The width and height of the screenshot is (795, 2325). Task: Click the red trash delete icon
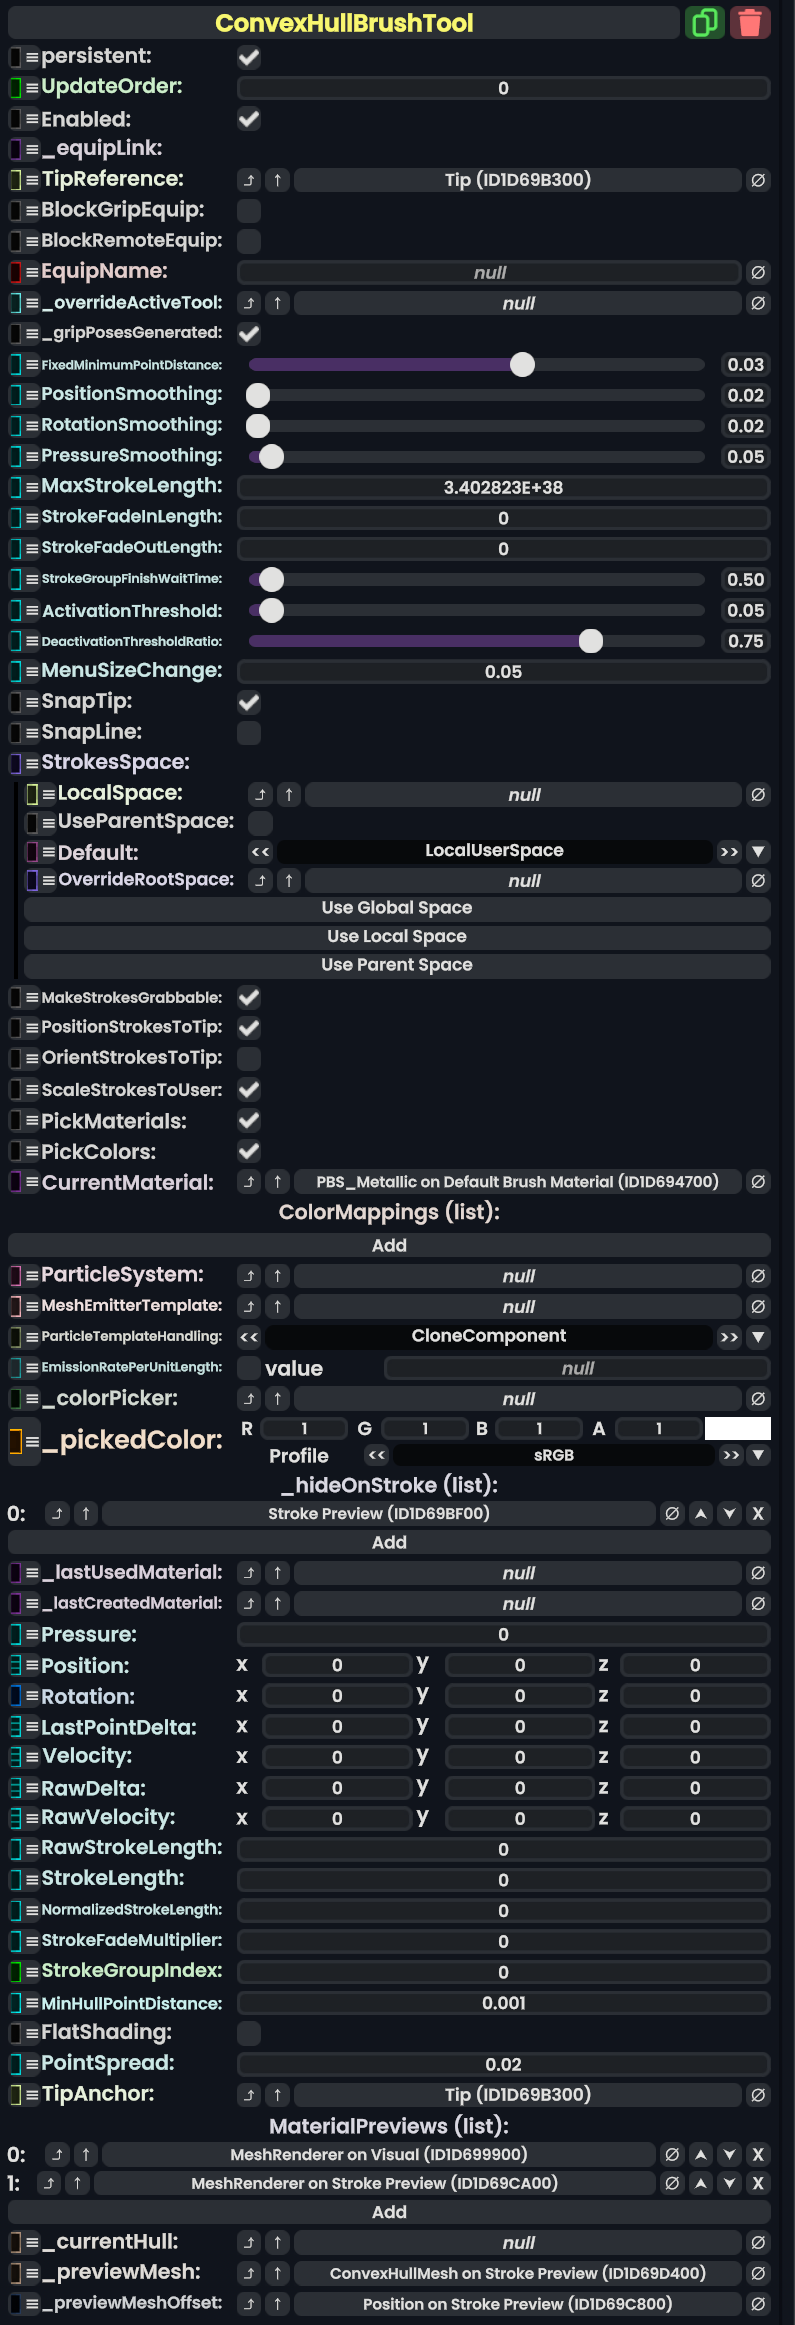coord(750,22)
